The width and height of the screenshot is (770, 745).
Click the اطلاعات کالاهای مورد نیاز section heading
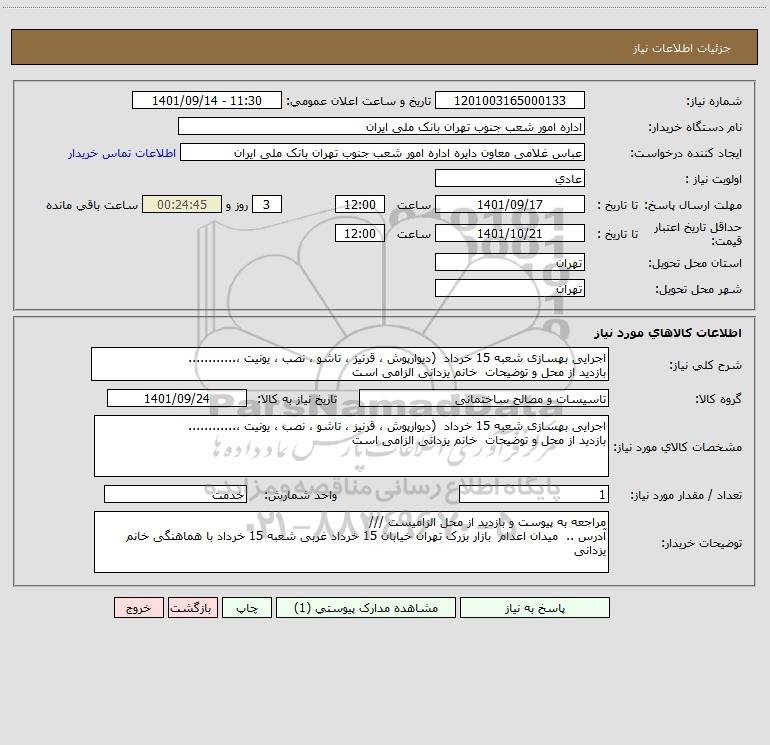pyautogui.click(x=668, y=333)
